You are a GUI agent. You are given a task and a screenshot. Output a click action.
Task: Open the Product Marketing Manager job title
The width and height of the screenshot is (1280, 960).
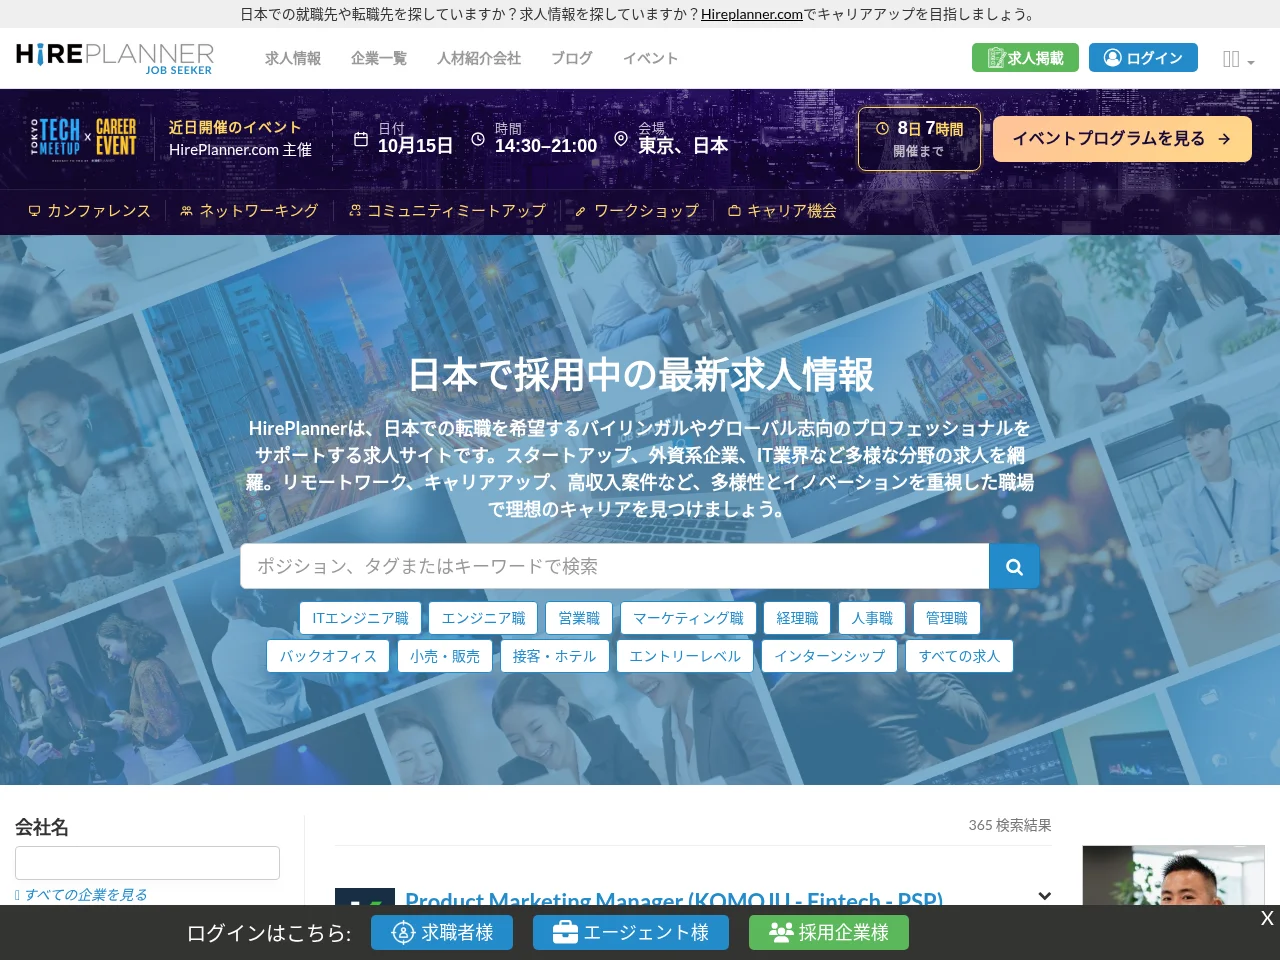click(x=674, y=897)
